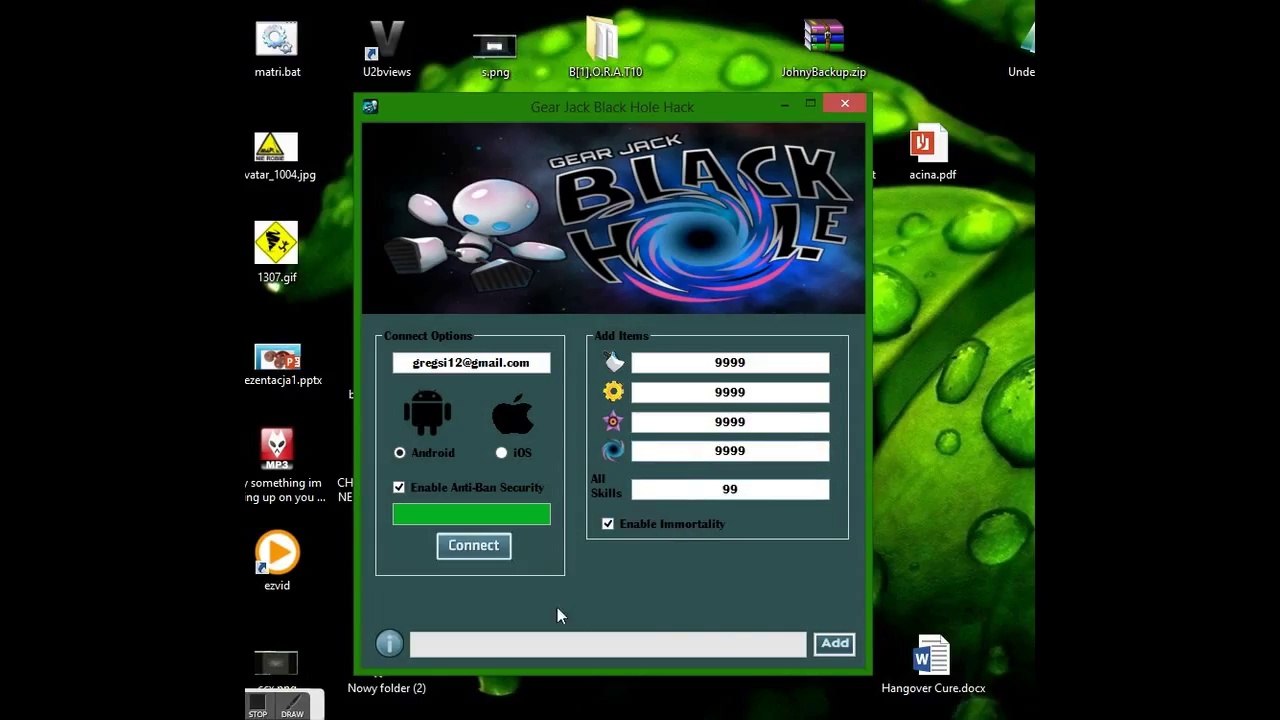Click the hack window title bar icon
Screen dimensions: 1280x720
(370, 106)
